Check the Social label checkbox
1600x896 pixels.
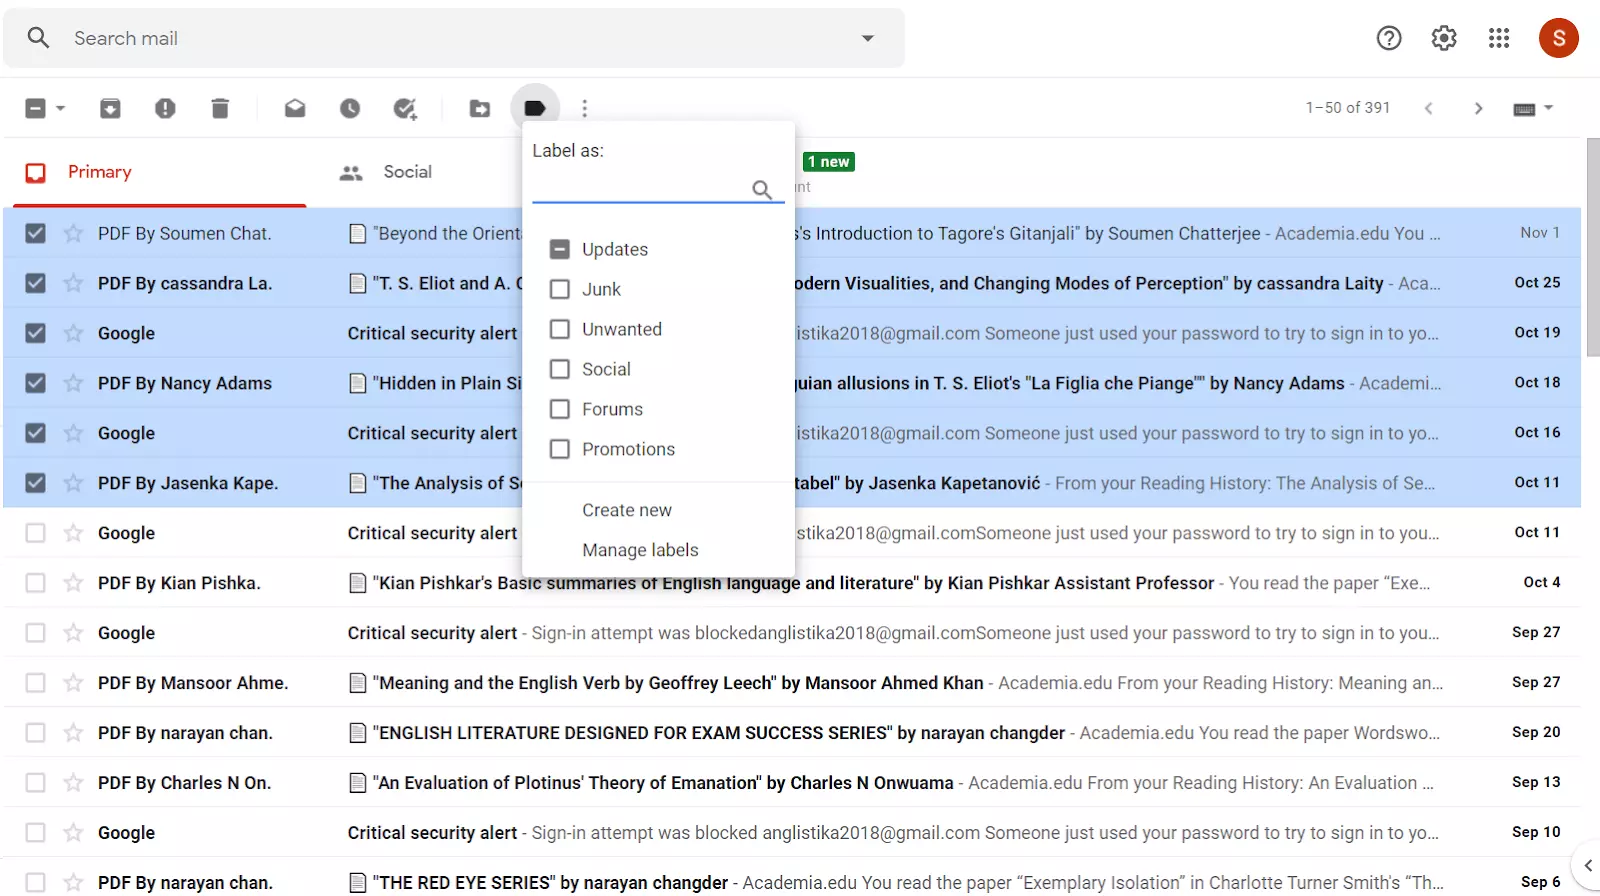[560, 369]
